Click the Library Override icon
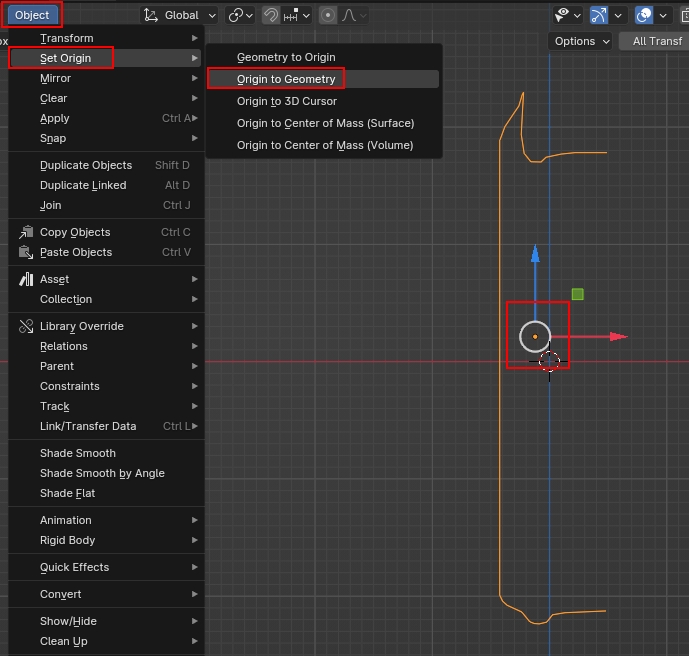This screenshot has height=656, width=689. pyautogui.click(x=26, y=326)
